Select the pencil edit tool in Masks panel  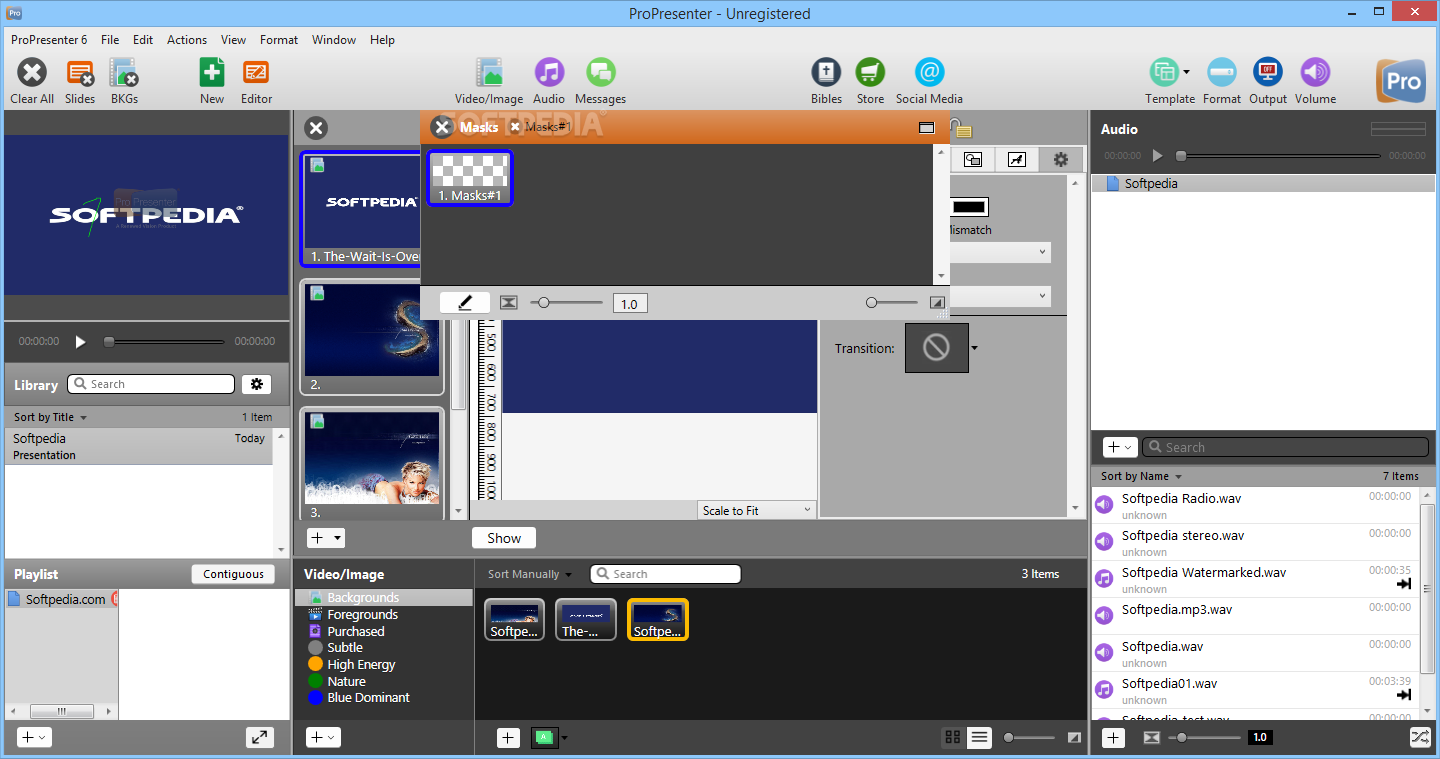coord(465,303)
